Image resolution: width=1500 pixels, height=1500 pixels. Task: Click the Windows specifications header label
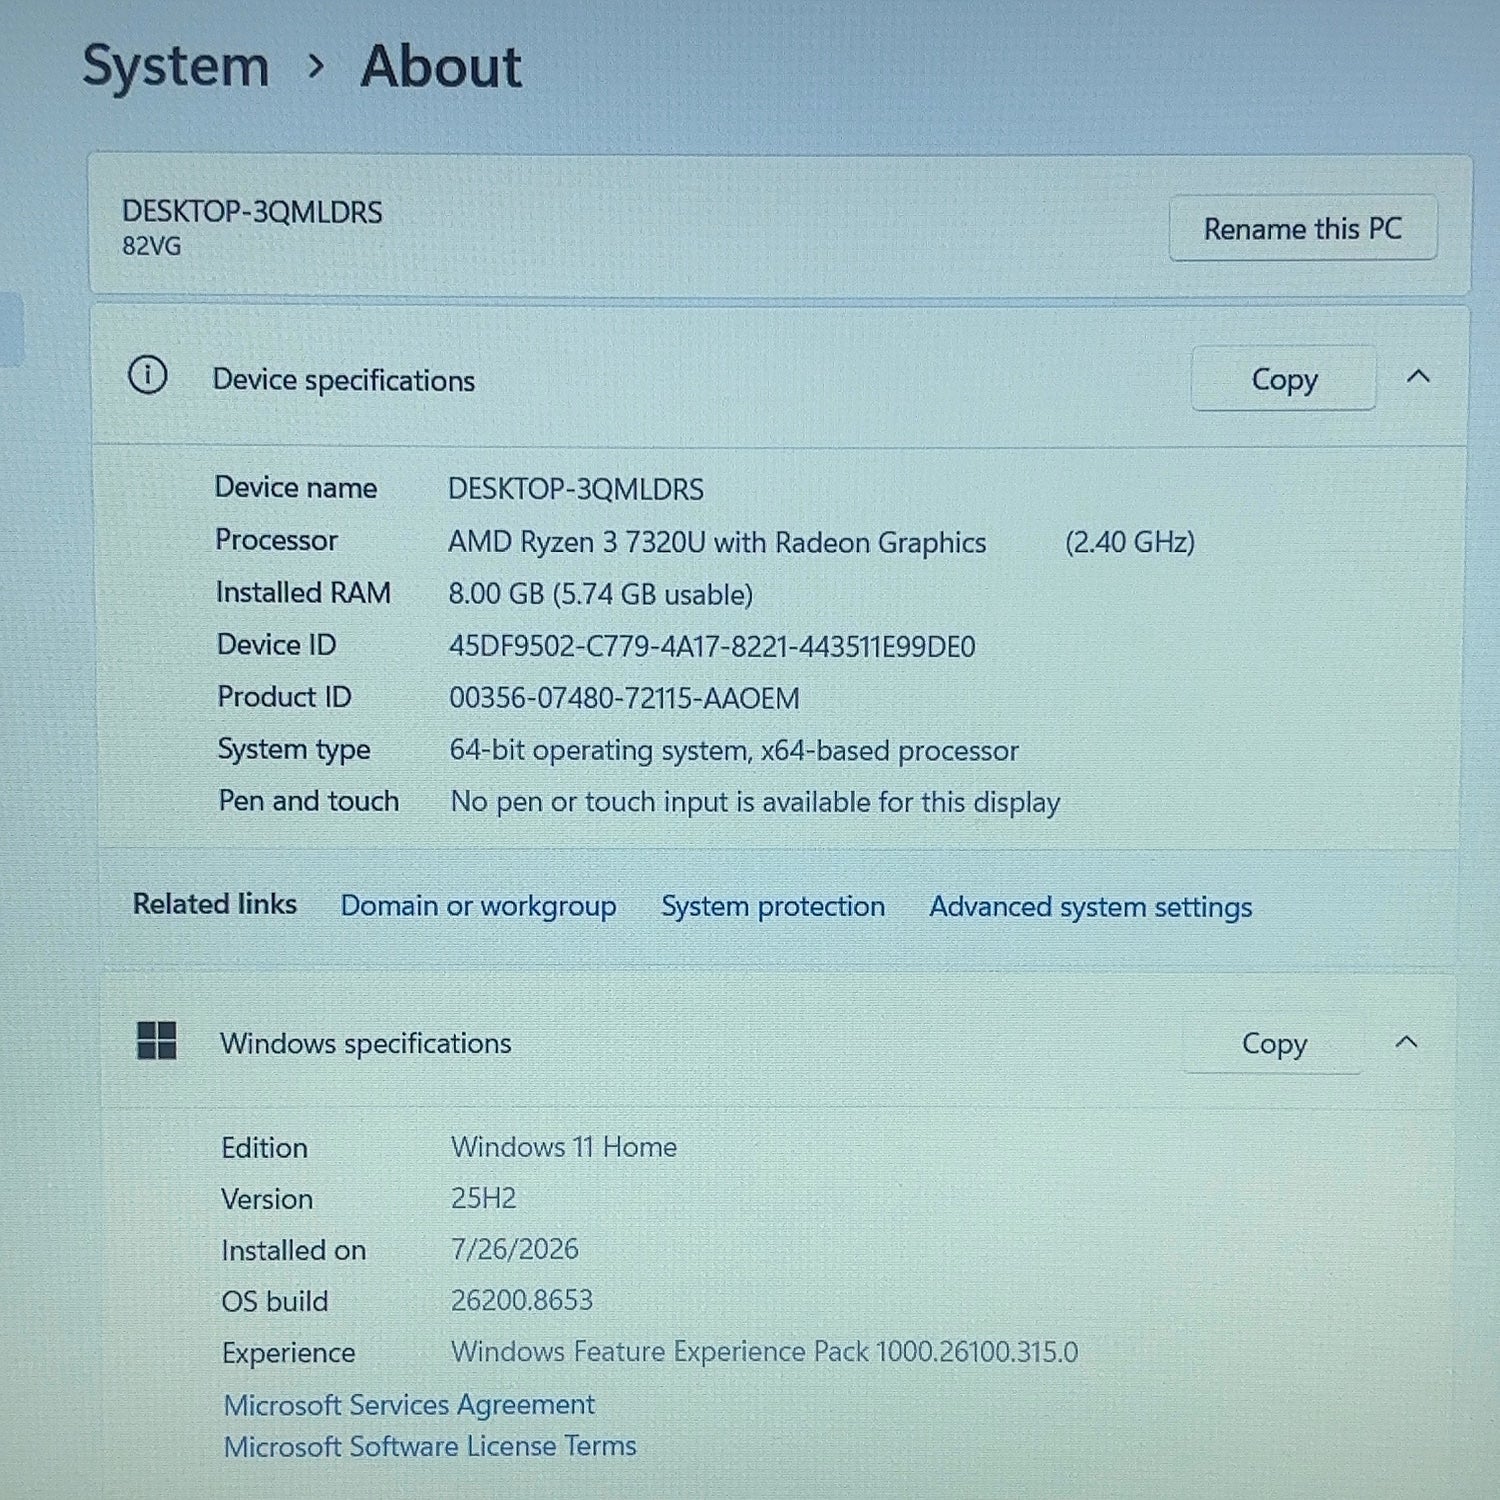coord(366,1043)
